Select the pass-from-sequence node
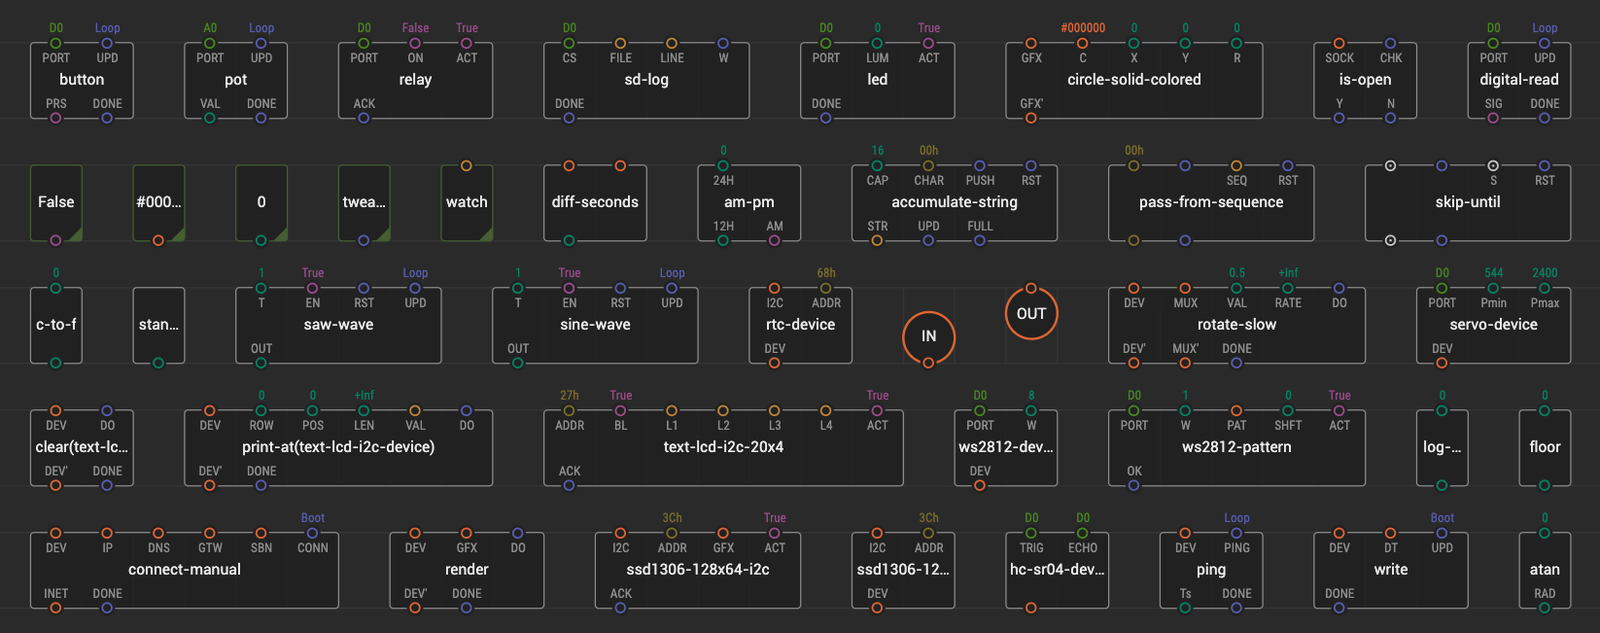Image resolution: width=1600 pixels, height=633 pixels. point(1211,203)
